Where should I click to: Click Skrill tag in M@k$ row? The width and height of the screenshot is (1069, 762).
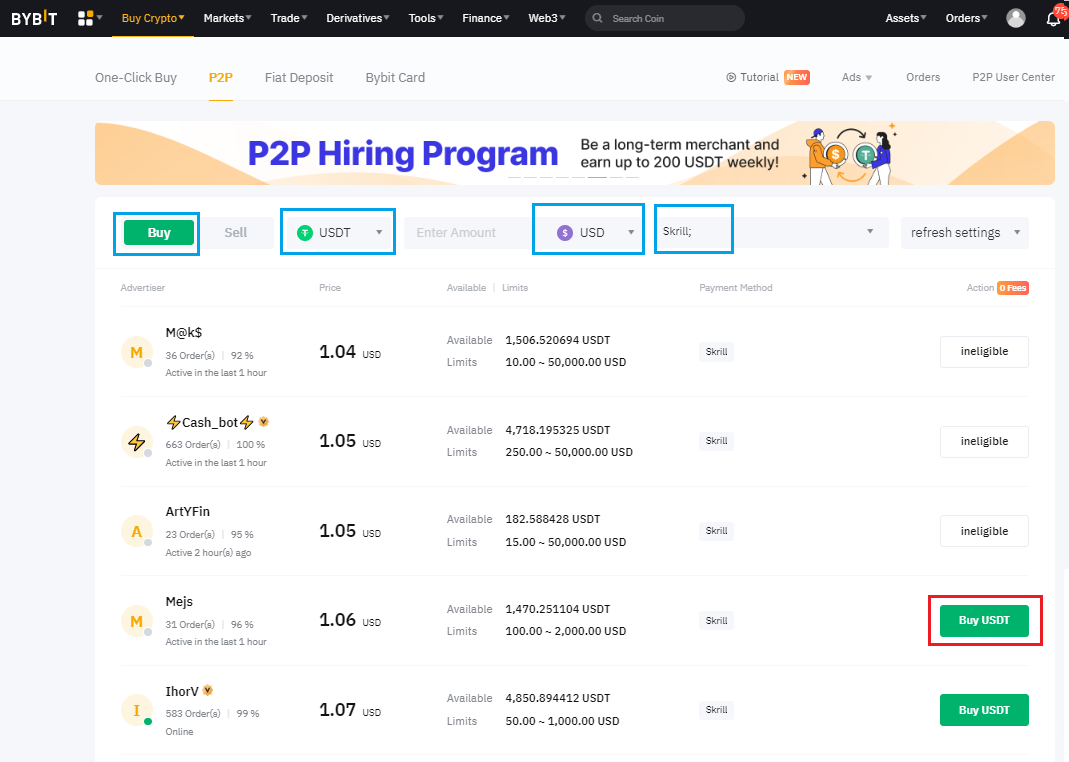pyautogui.click(x=717, y=352)
